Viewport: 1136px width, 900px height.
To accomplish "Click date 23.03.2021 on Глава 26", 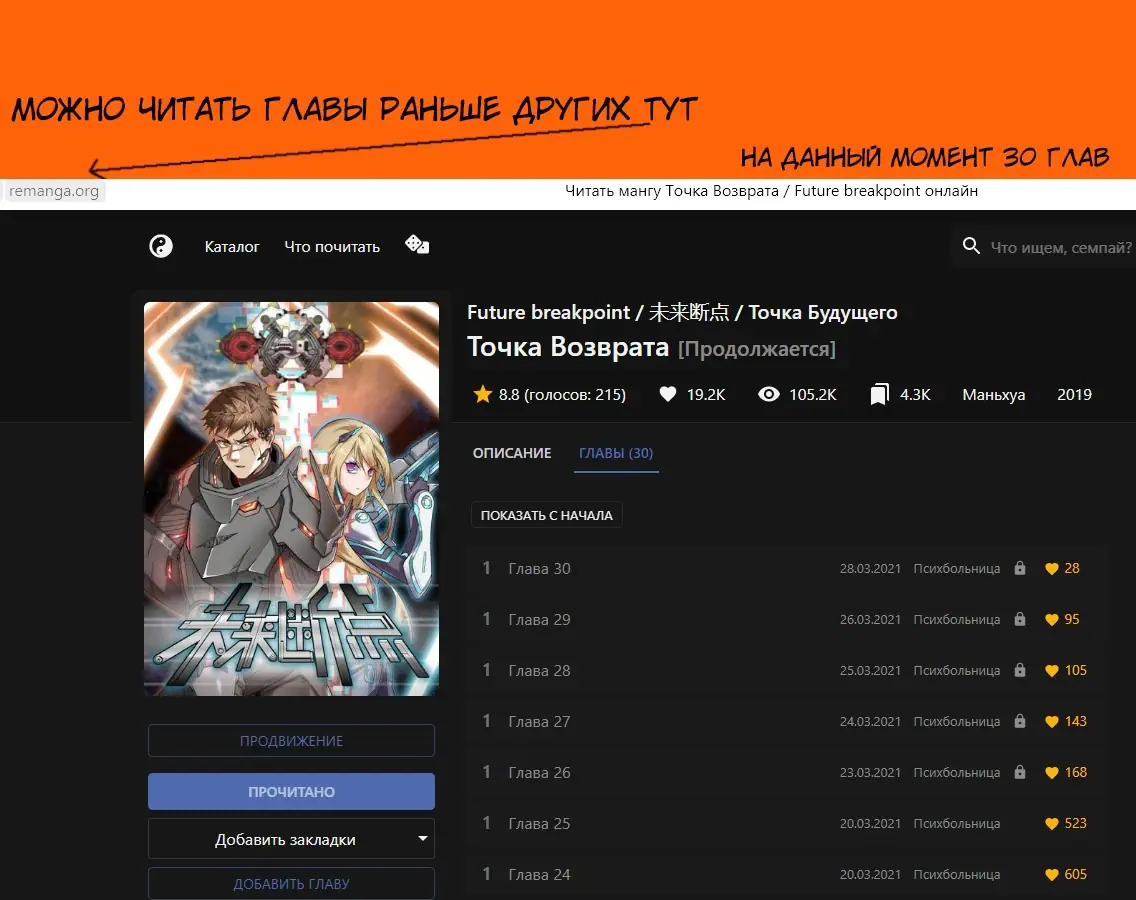I will click(870, 773).
